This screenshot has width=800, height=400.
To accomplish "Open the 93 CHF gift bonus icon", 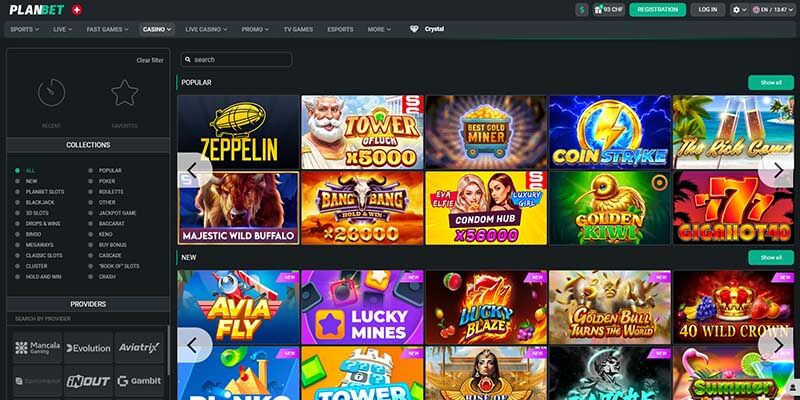I will coord(609,10).
